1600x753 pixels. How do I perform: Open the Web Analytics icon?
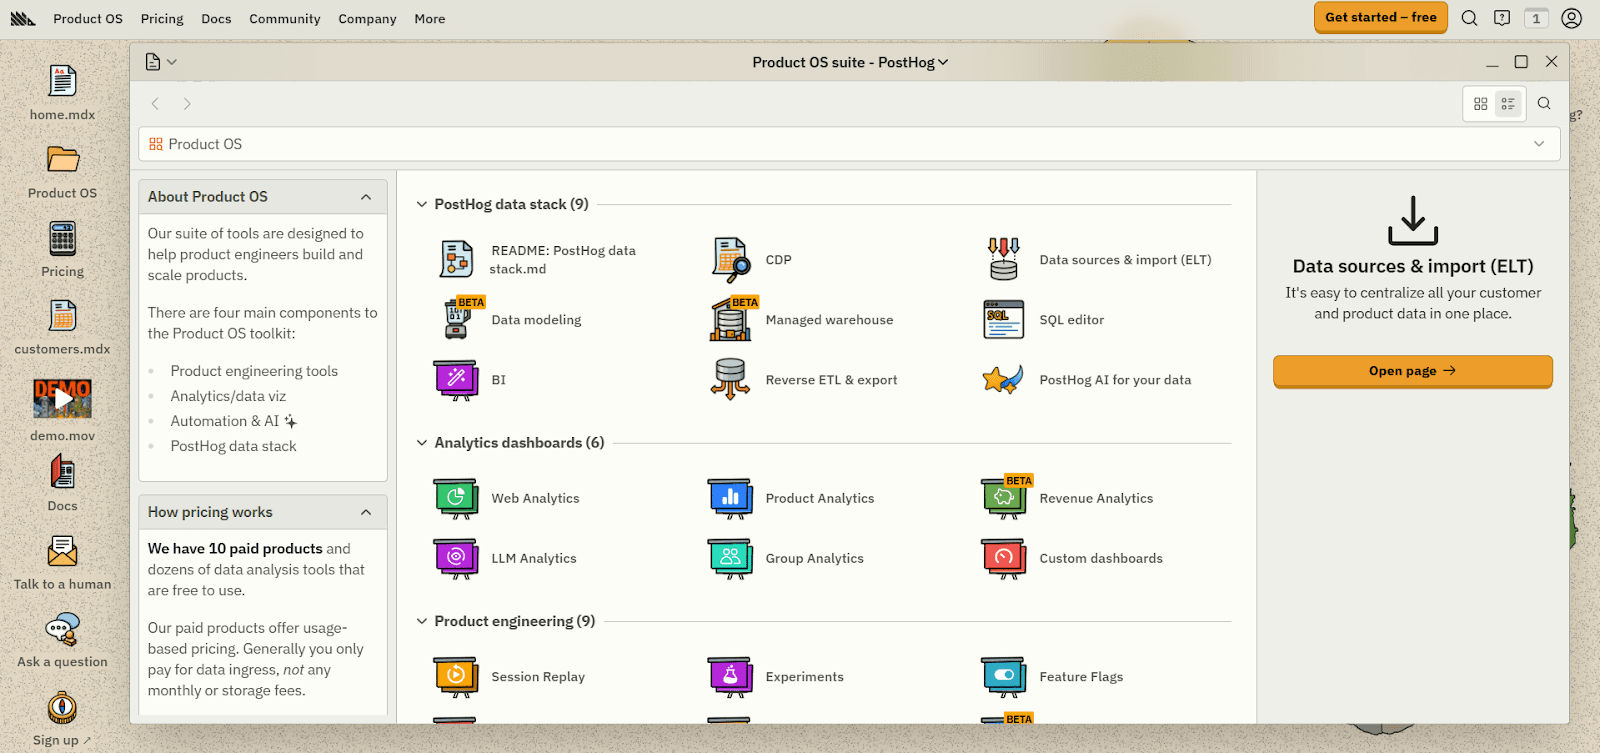coord(457,498)
